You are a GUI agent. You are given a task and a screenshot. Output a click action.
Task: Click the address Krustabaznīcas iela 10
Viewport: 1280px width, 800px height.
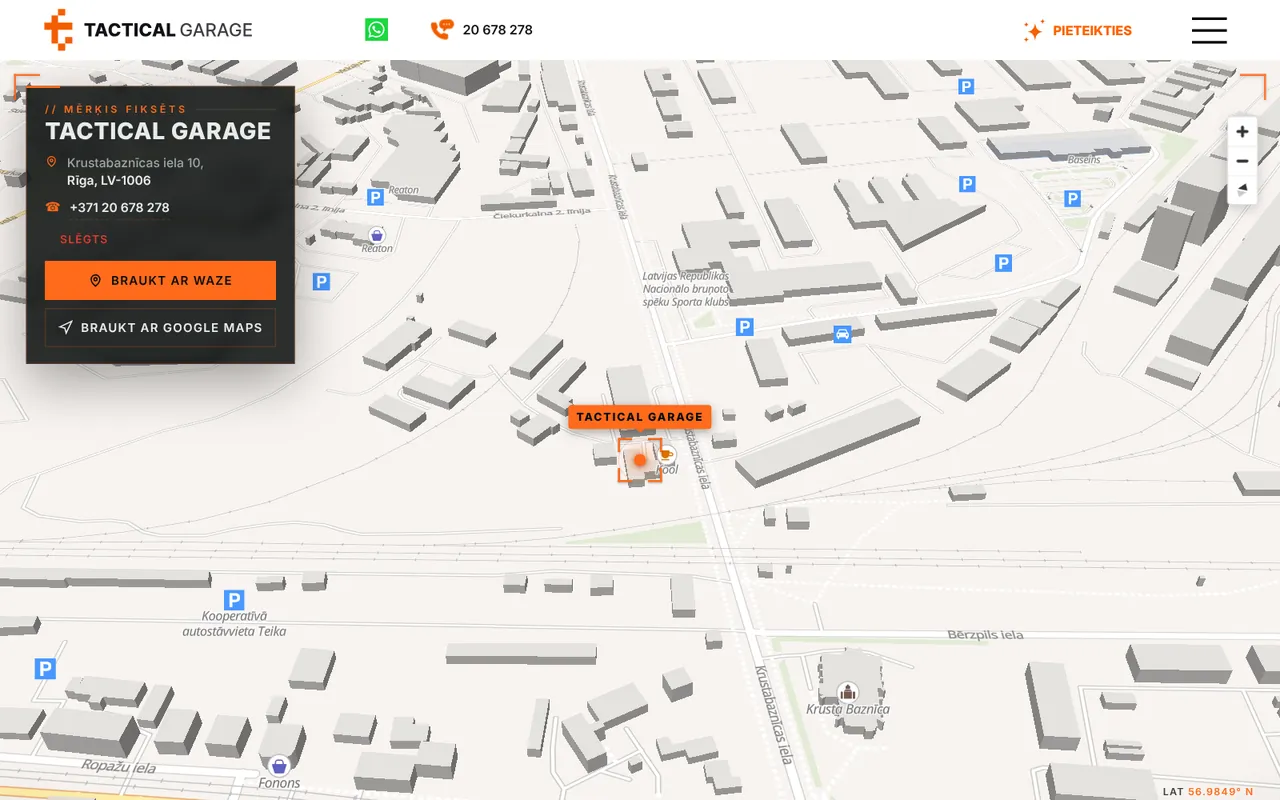[135, 163]
